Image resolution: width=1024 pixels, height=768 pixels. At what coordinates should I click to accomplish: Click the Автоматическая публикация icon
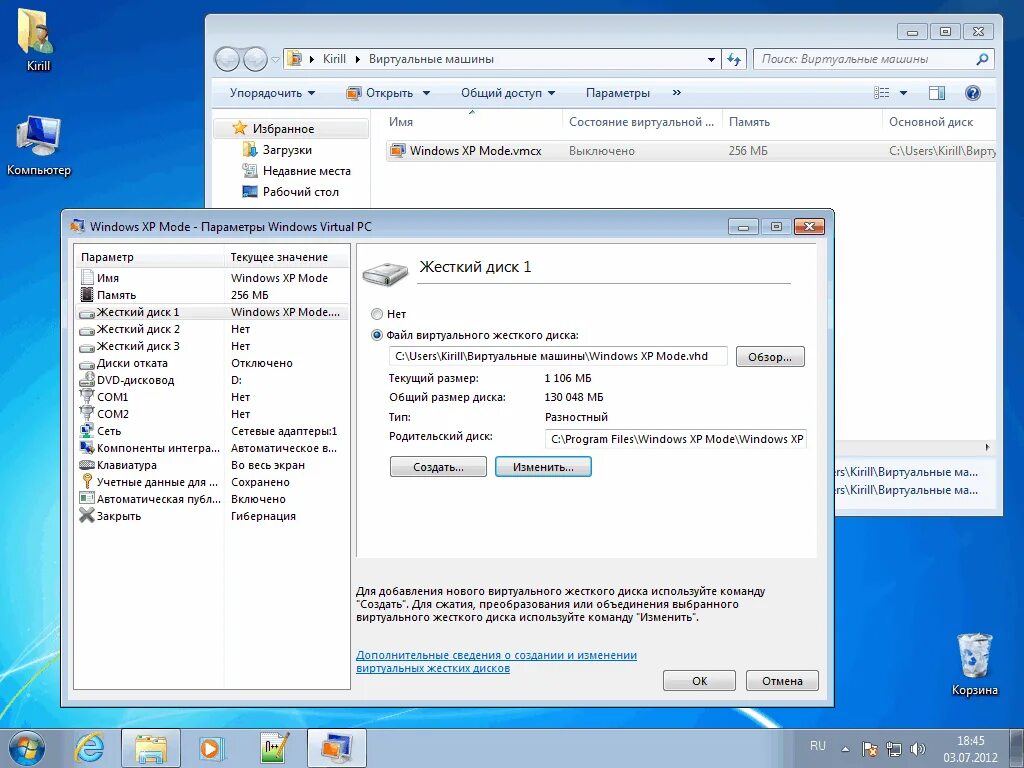click(x=87, y=498)
